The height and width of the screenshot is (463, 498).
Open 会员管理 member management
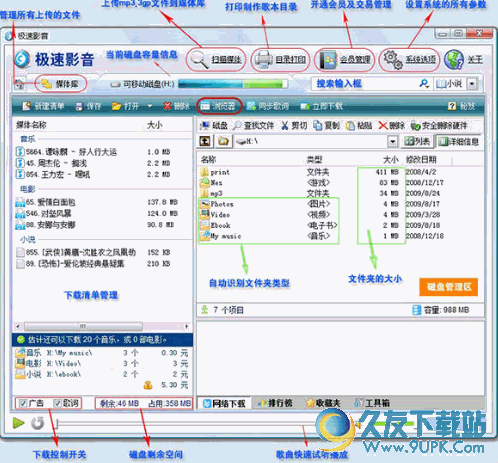[x=345, y=60]
